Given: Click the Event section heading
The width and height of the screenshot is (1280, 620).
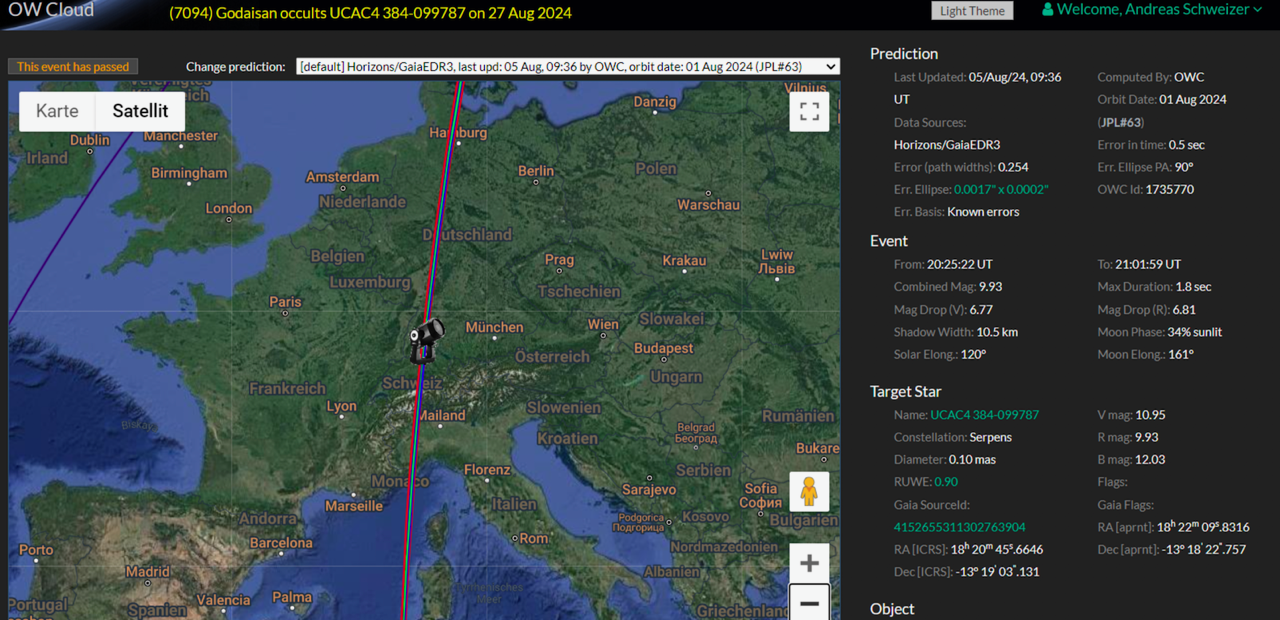Looking at the screenshot, I should [889, 241].
